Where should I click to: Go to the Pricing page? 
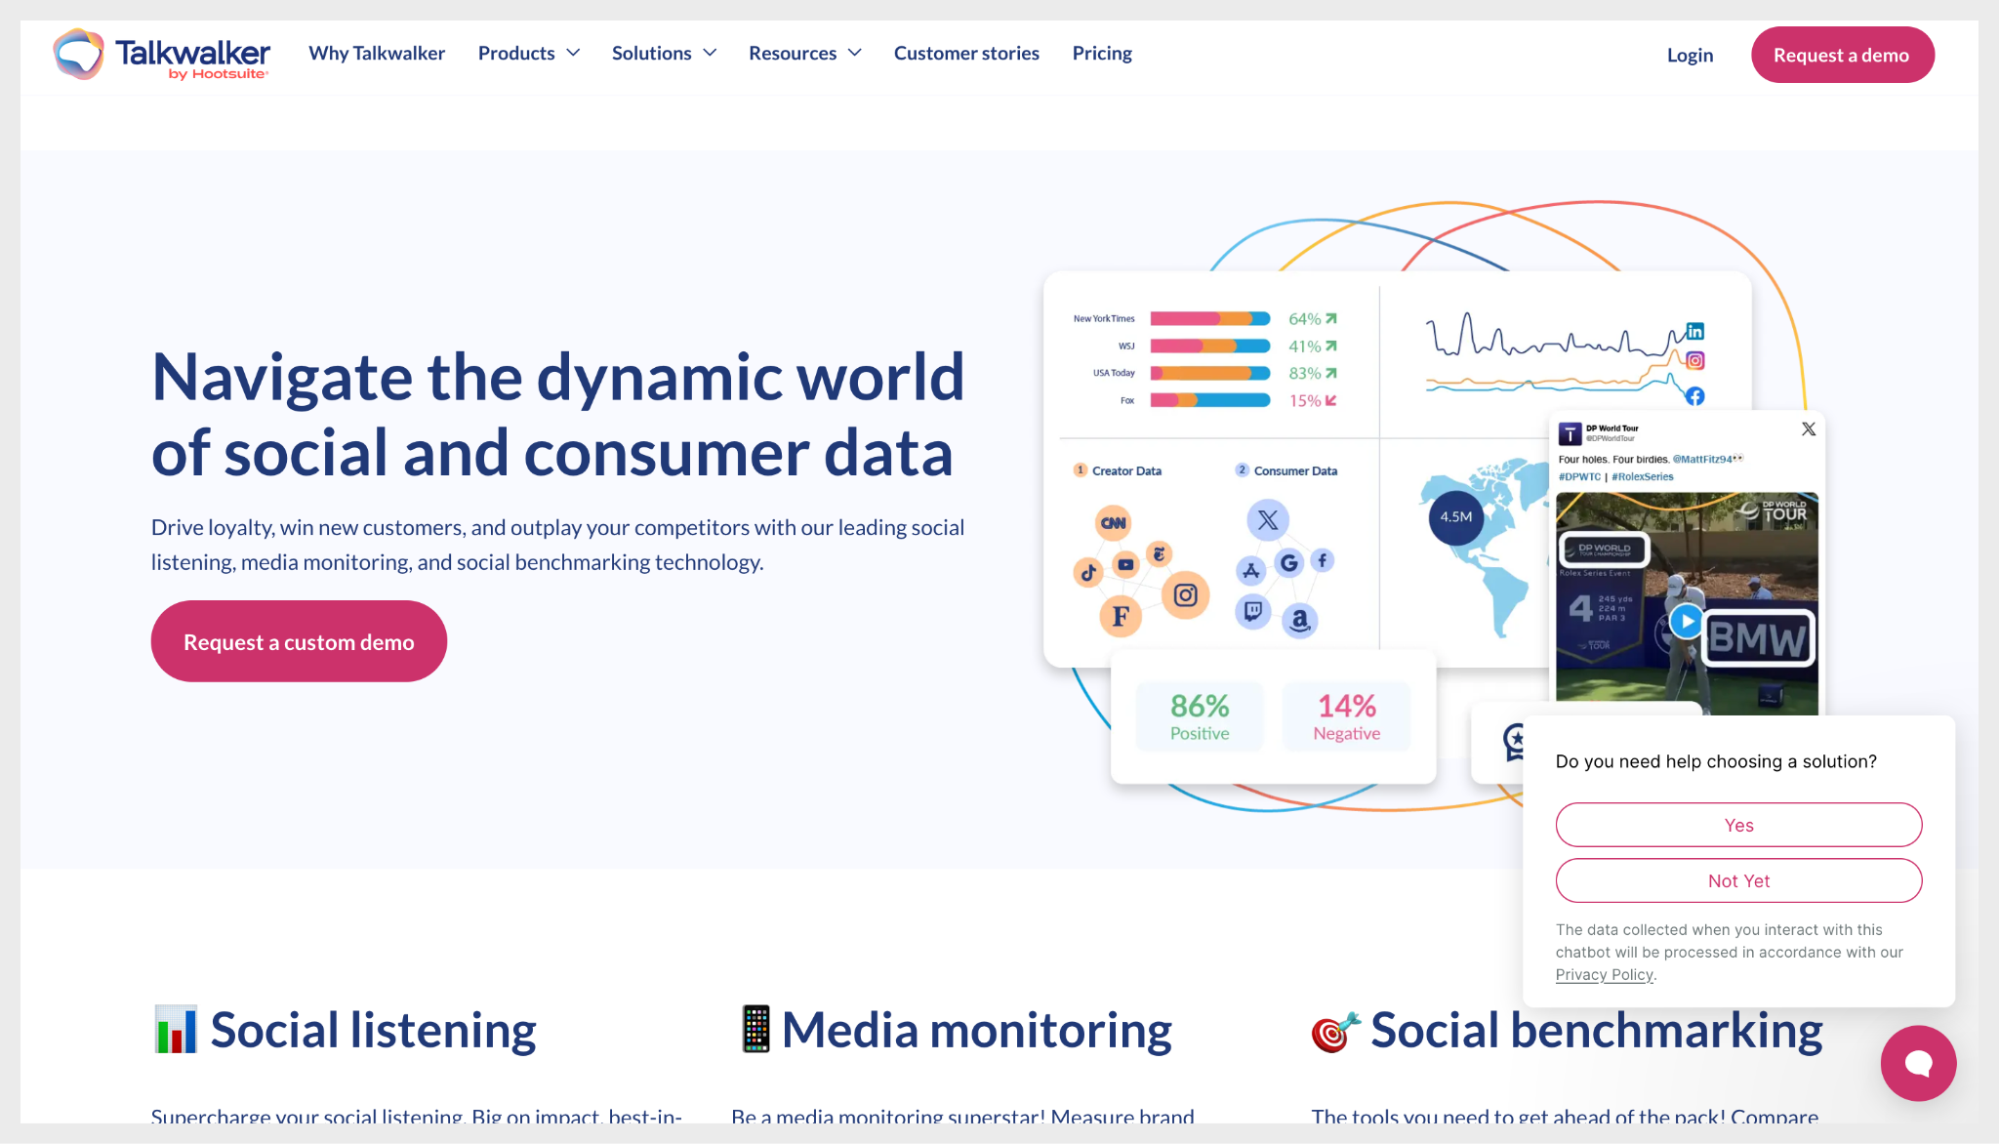click(1101, 53)
